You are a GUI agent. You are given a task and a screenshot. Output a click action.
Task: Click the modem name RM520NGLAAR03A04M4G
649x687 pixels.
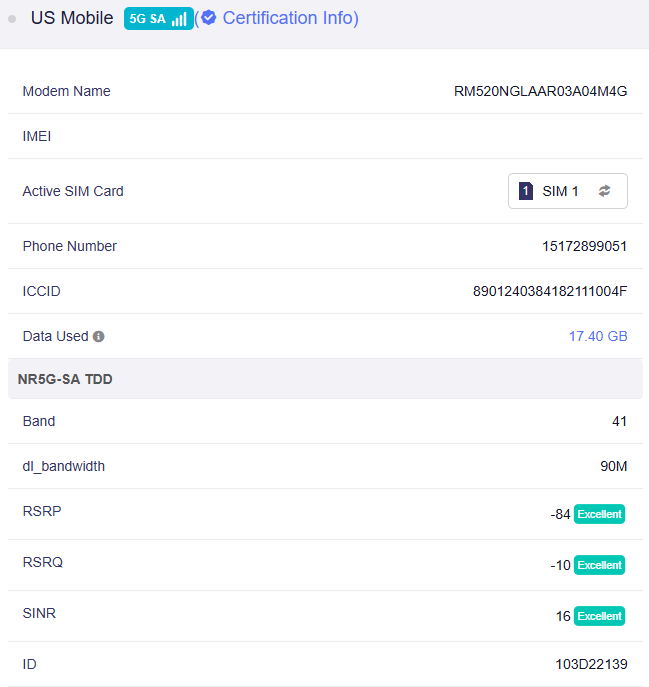coord(540,91)
